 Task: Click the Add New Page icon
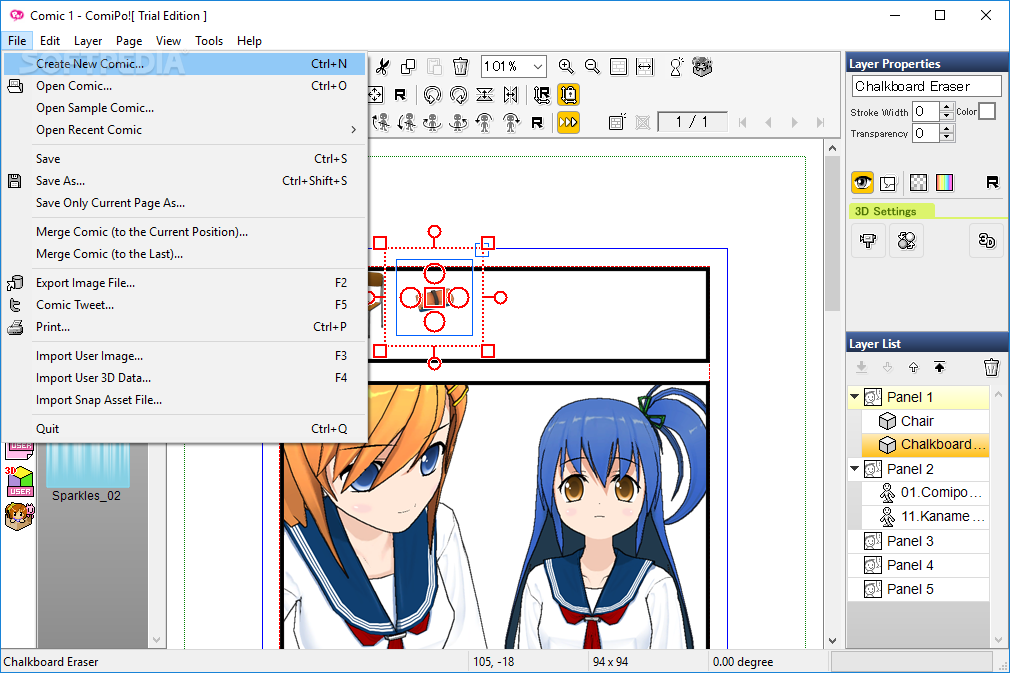[616, 122]
